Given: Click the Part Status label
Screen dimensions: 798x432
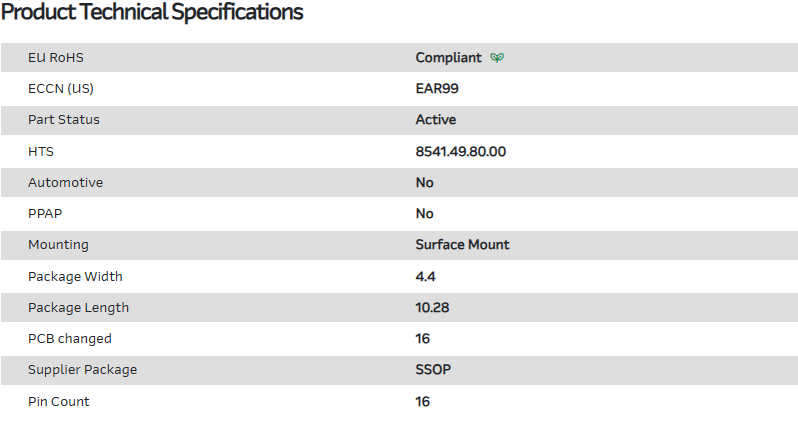Looking at the screenshot, I should pyautogui.click(x=64, y=120).
